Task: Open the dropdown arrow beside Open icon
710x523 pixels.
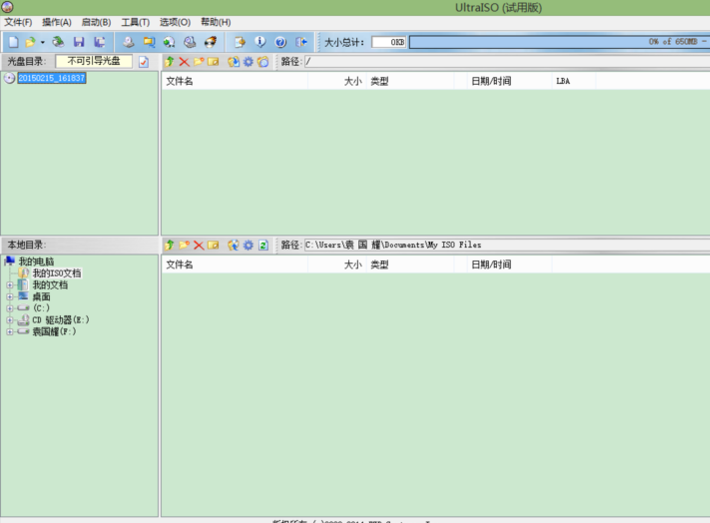Action: click(42, 42)
